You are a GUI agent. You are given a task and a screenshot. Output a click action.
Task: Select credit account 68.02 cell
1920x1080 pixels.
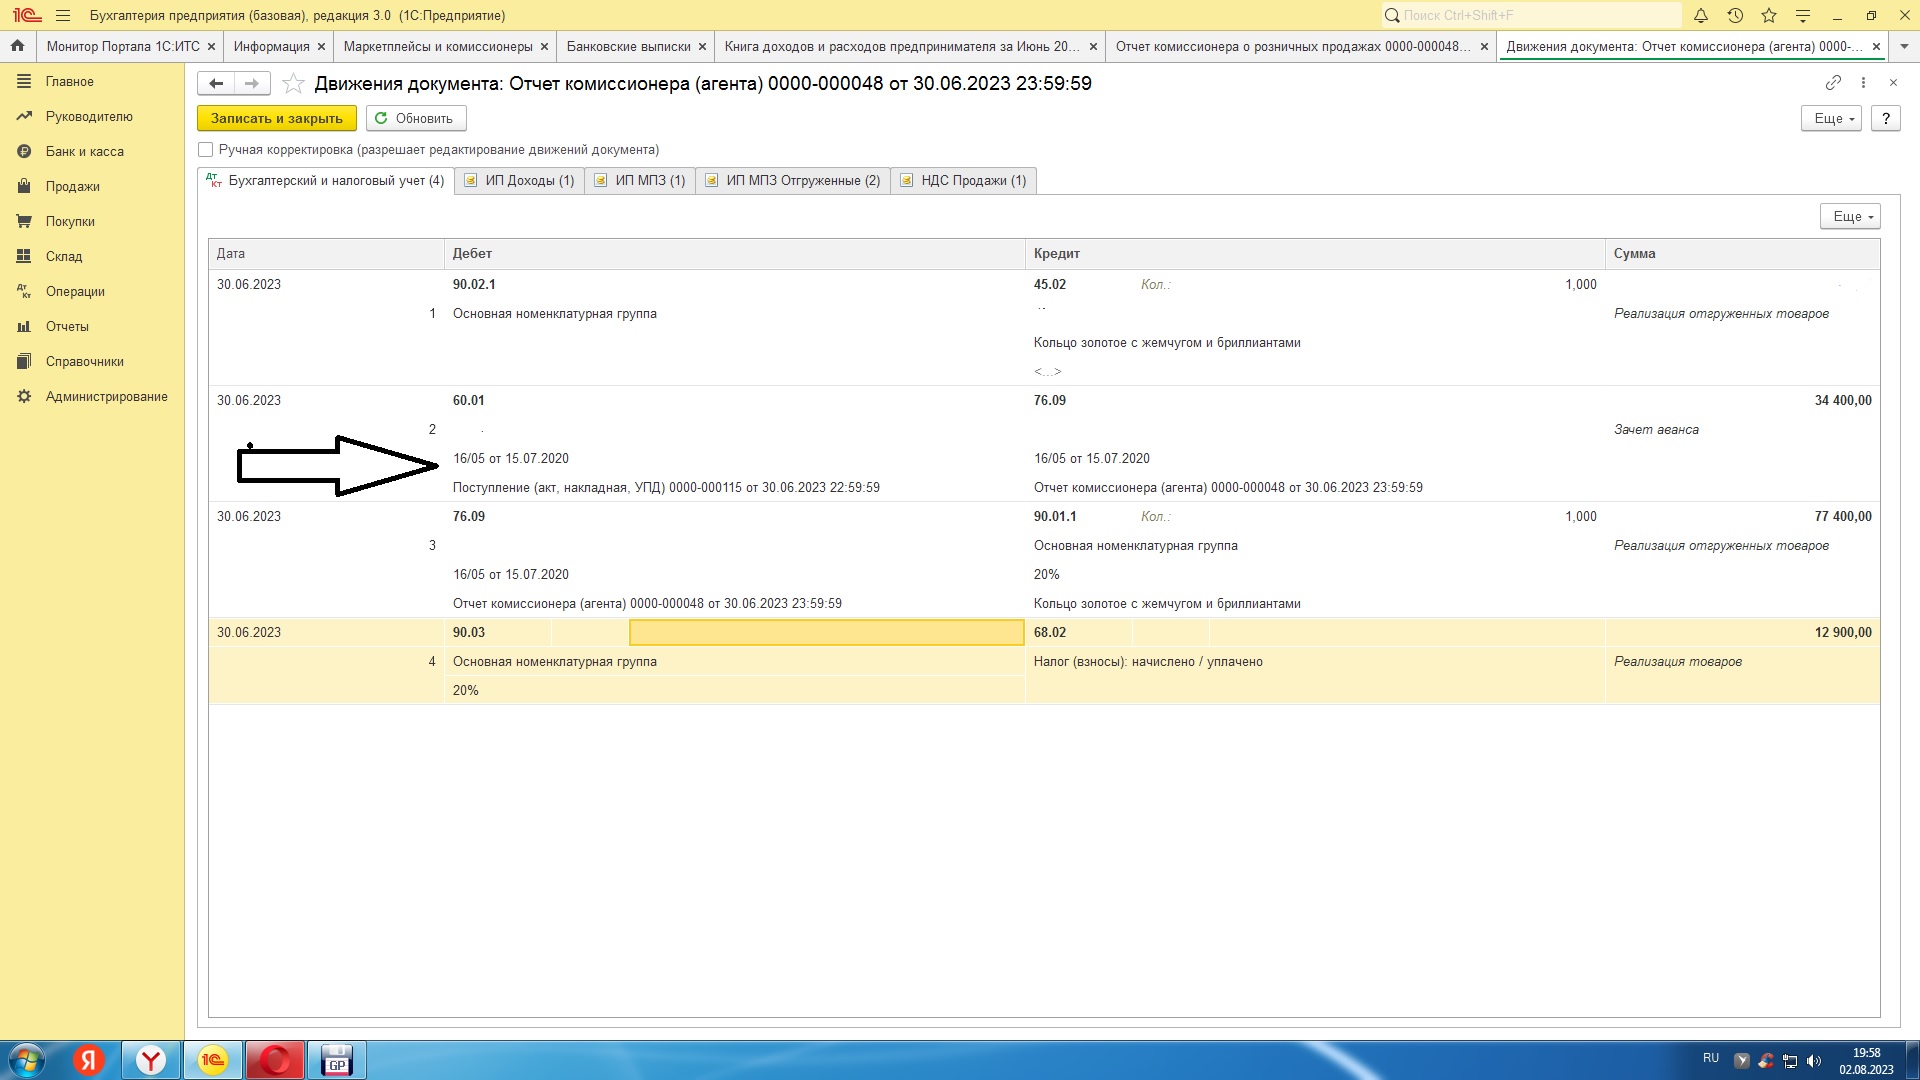pyautogui.click(x=1050, y=633)
